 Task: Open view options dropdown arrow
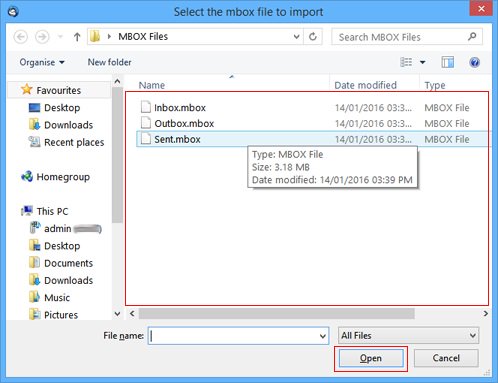[x=423, y=62]
